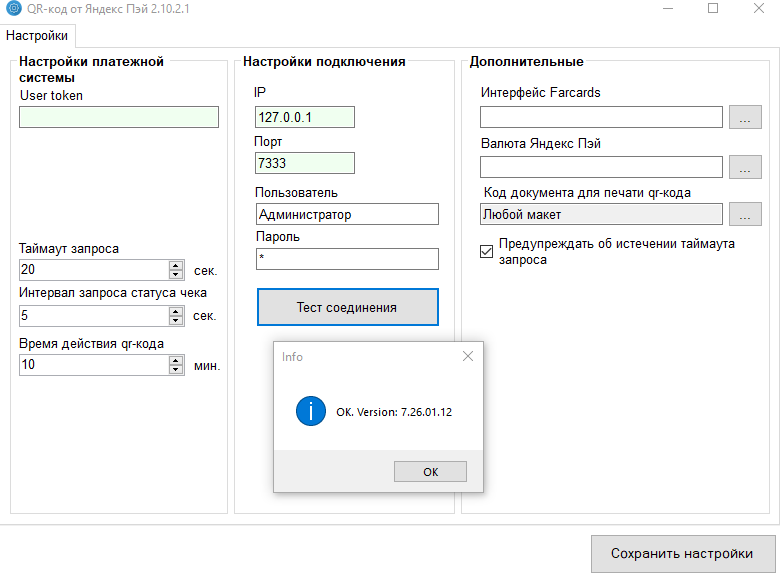Click the Порт field showing 7333
The width and height of the screenshot is (780, 585).
(x=305, y=162)
